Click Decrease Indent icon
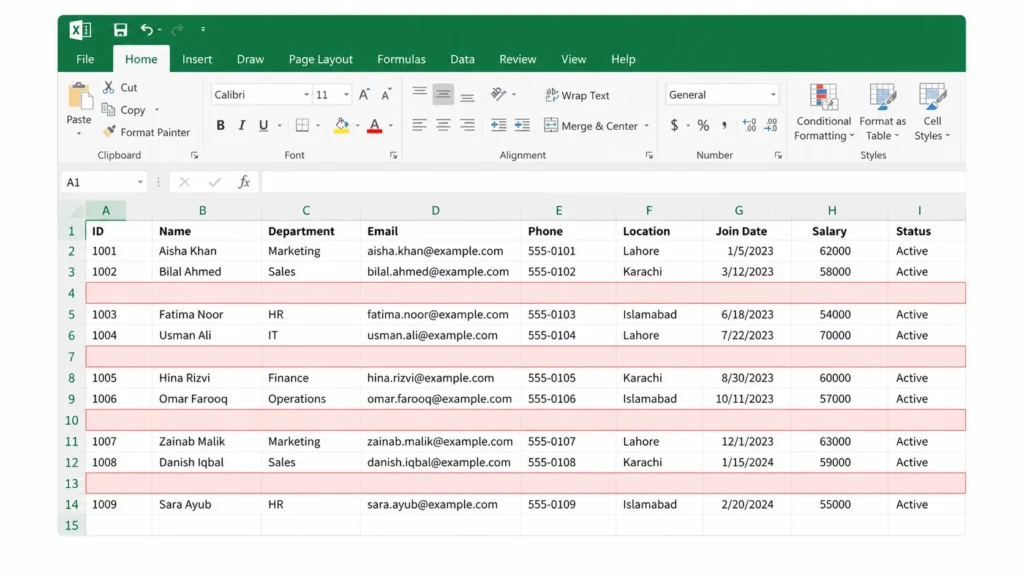Screen dimensions: 1024x576 point(498,125)
